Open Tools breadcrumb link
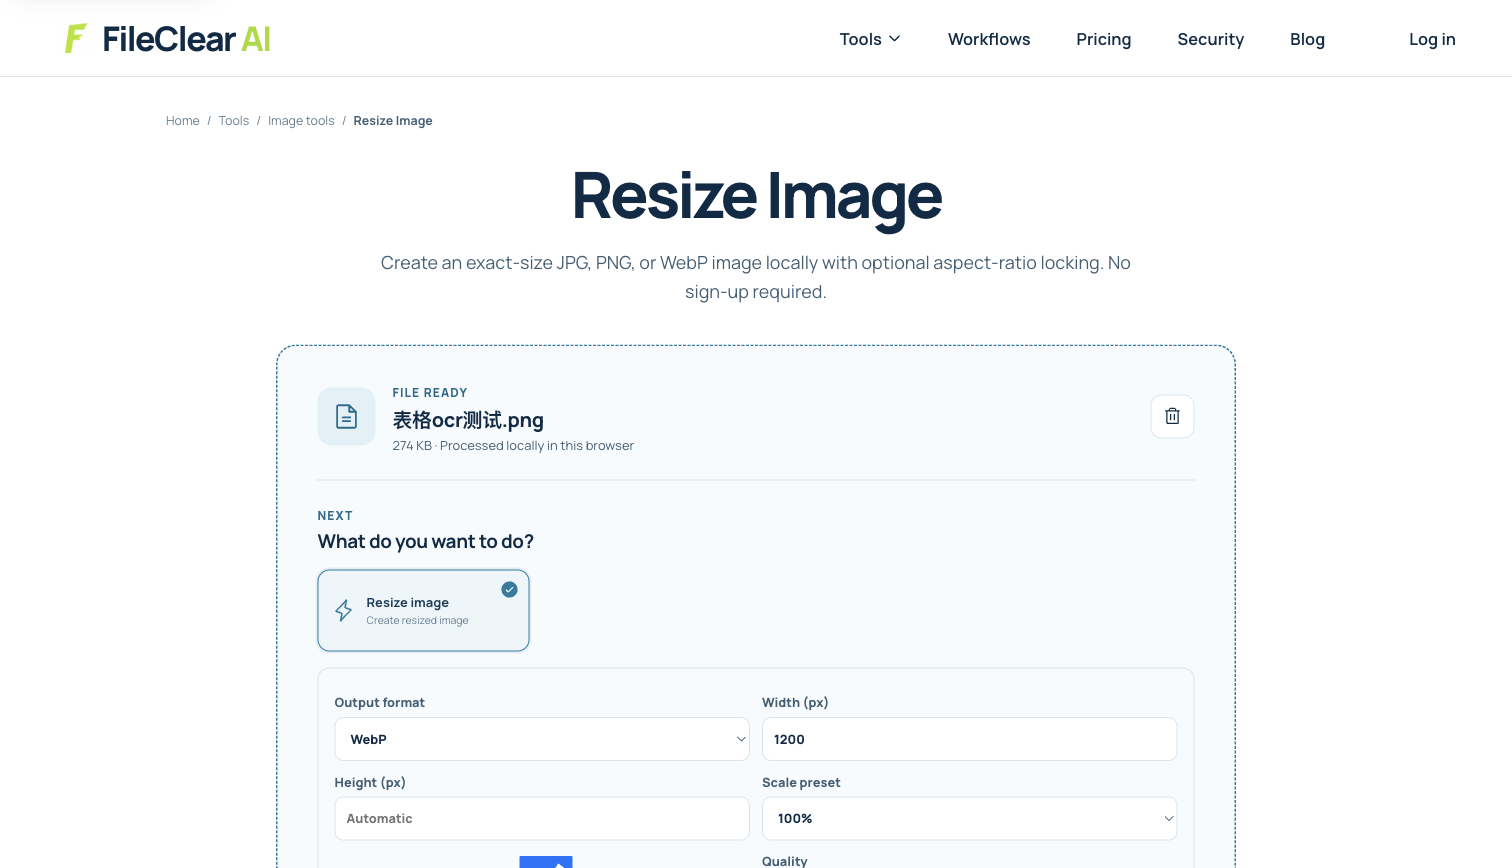The width and height of the screenshot is (1512, 868). coord(234,121)
